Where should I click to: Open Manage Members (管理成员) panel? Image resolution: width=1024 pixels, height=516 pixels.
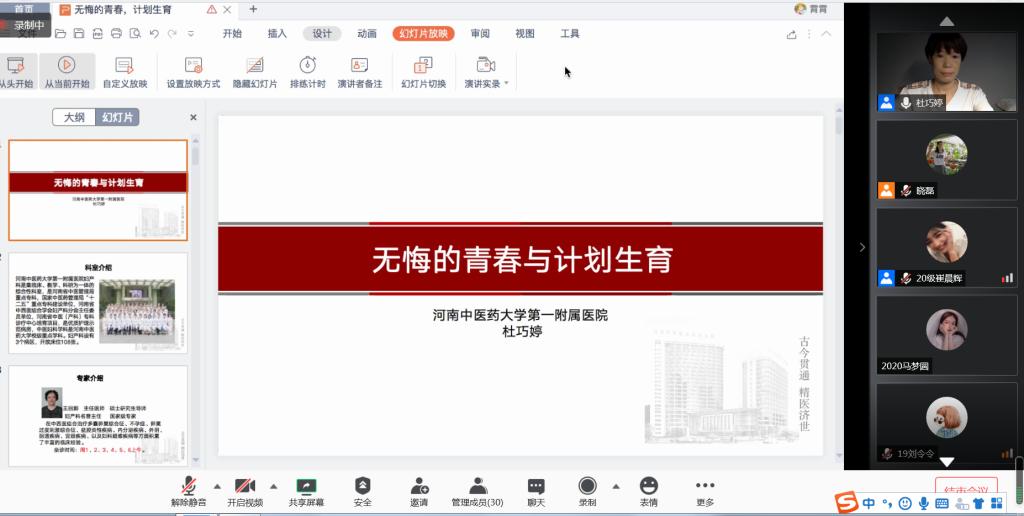[x=477, y=487]
